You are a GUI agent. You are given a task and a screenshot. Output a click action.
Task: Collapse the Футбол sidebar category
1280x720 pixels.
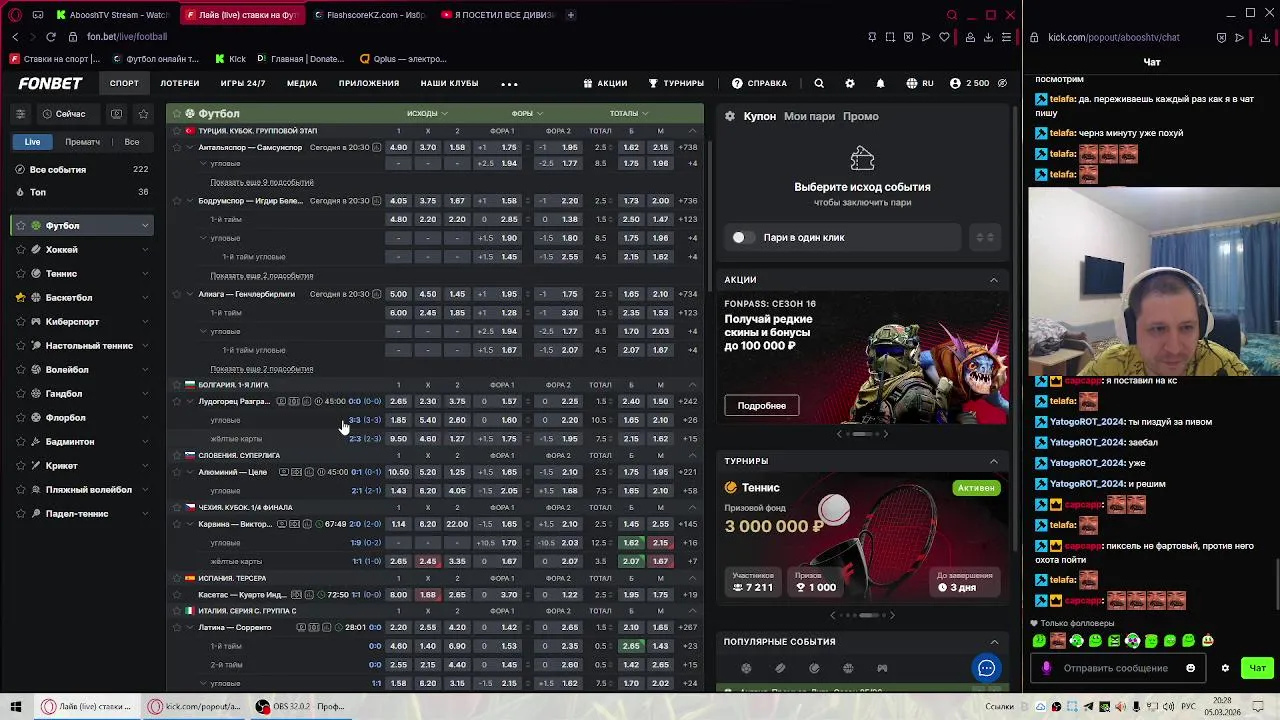tap(145, 225)
